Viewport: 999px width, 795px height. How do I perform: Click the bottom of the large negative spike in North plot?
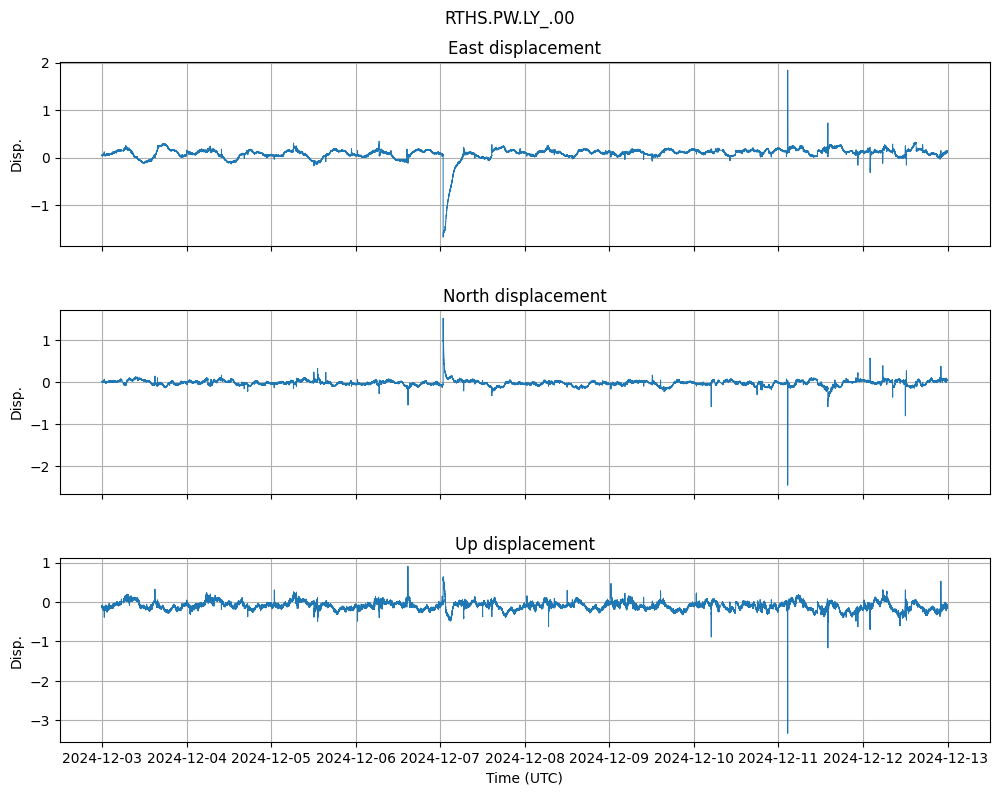tap(787, 484)
